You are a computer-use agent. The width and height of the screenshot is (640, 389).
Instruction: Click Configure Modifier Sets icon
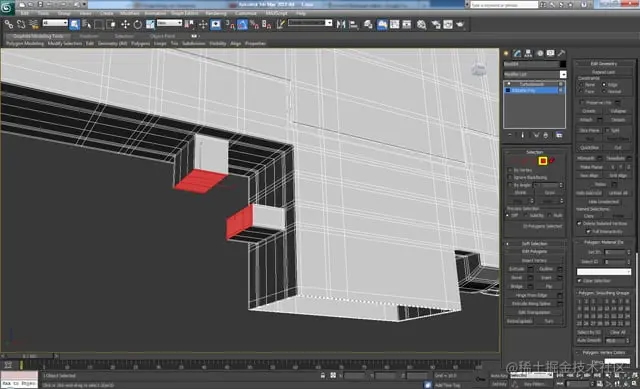tap(559, 135)
